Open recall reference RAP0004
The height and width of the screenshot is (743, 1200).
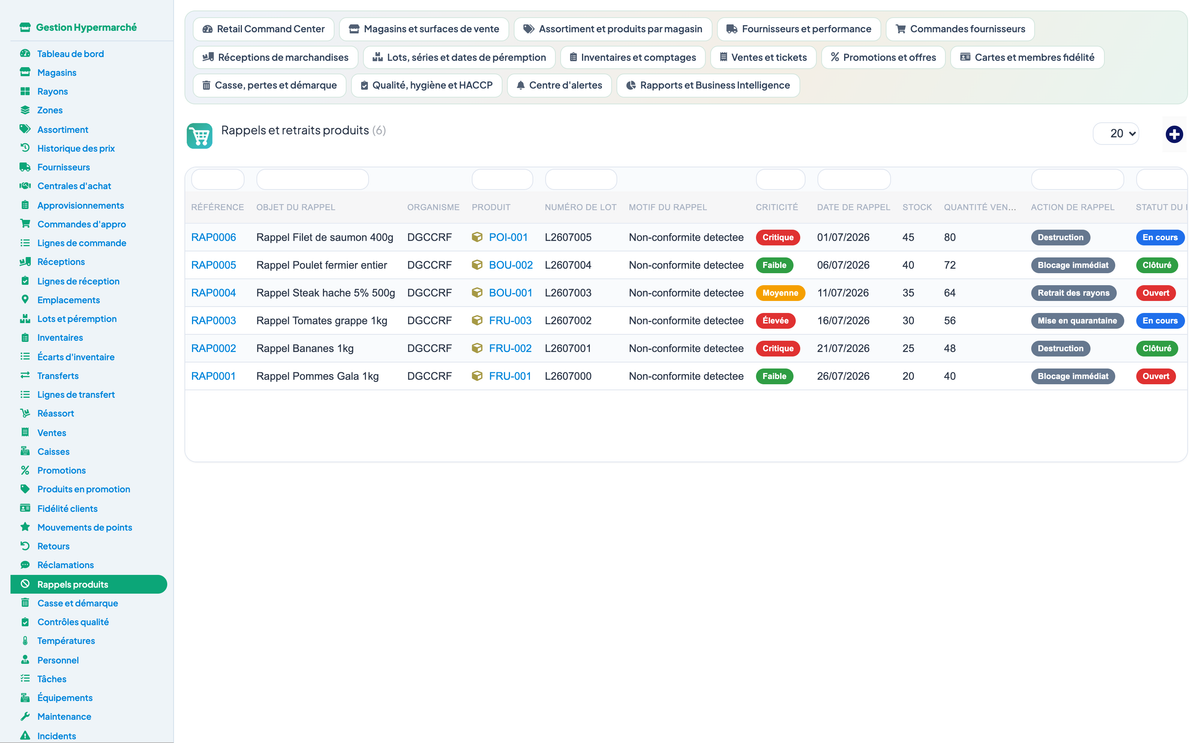214,293
